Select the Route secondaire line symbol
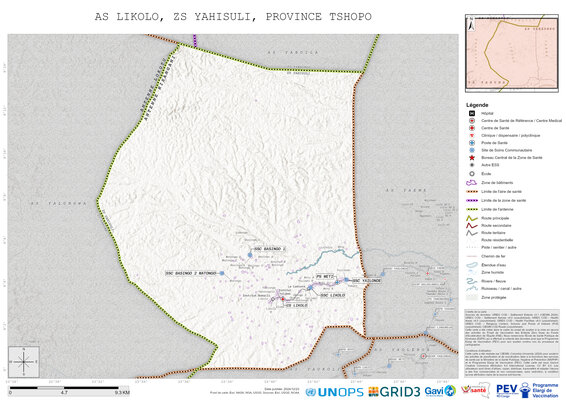 point(472,225)
